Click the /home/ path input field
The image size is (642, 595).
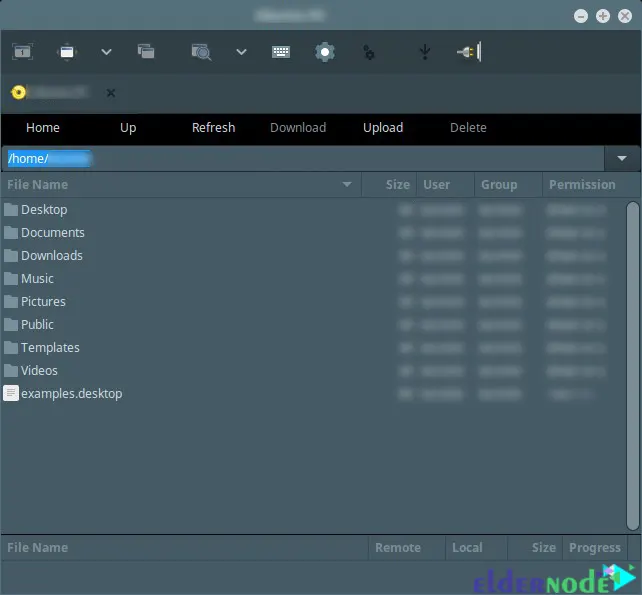coord(300,158)
